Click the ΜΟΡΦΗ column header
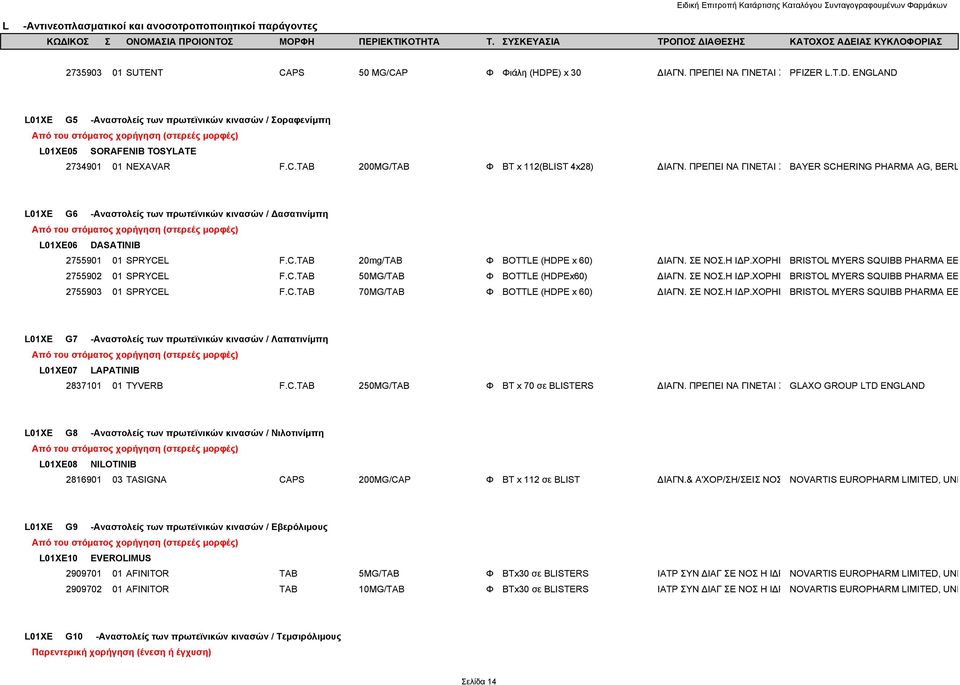The image size is (960, 685). coord(296,42)
